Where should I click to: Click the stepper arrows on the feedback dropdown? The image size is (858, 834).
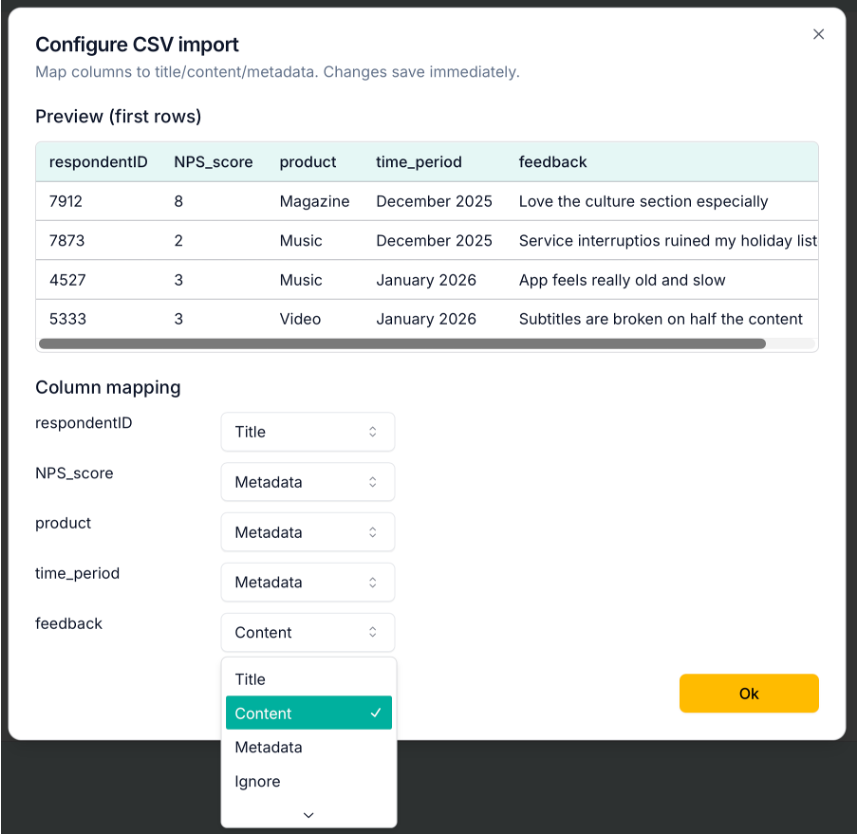[x=371, y=632]
